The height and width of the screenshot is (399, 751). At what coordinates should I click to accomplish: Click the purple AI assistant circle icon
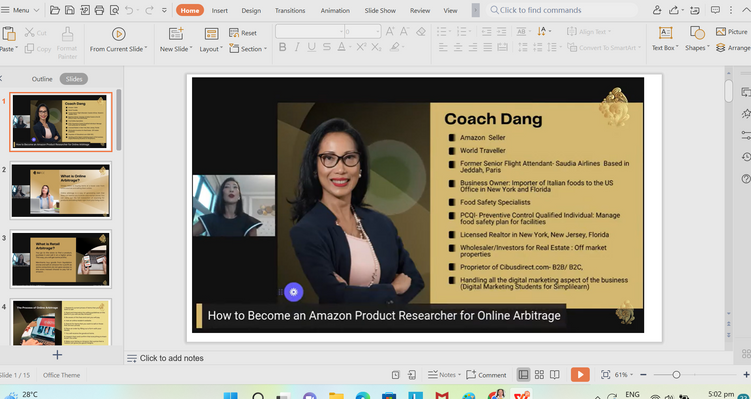294,292
